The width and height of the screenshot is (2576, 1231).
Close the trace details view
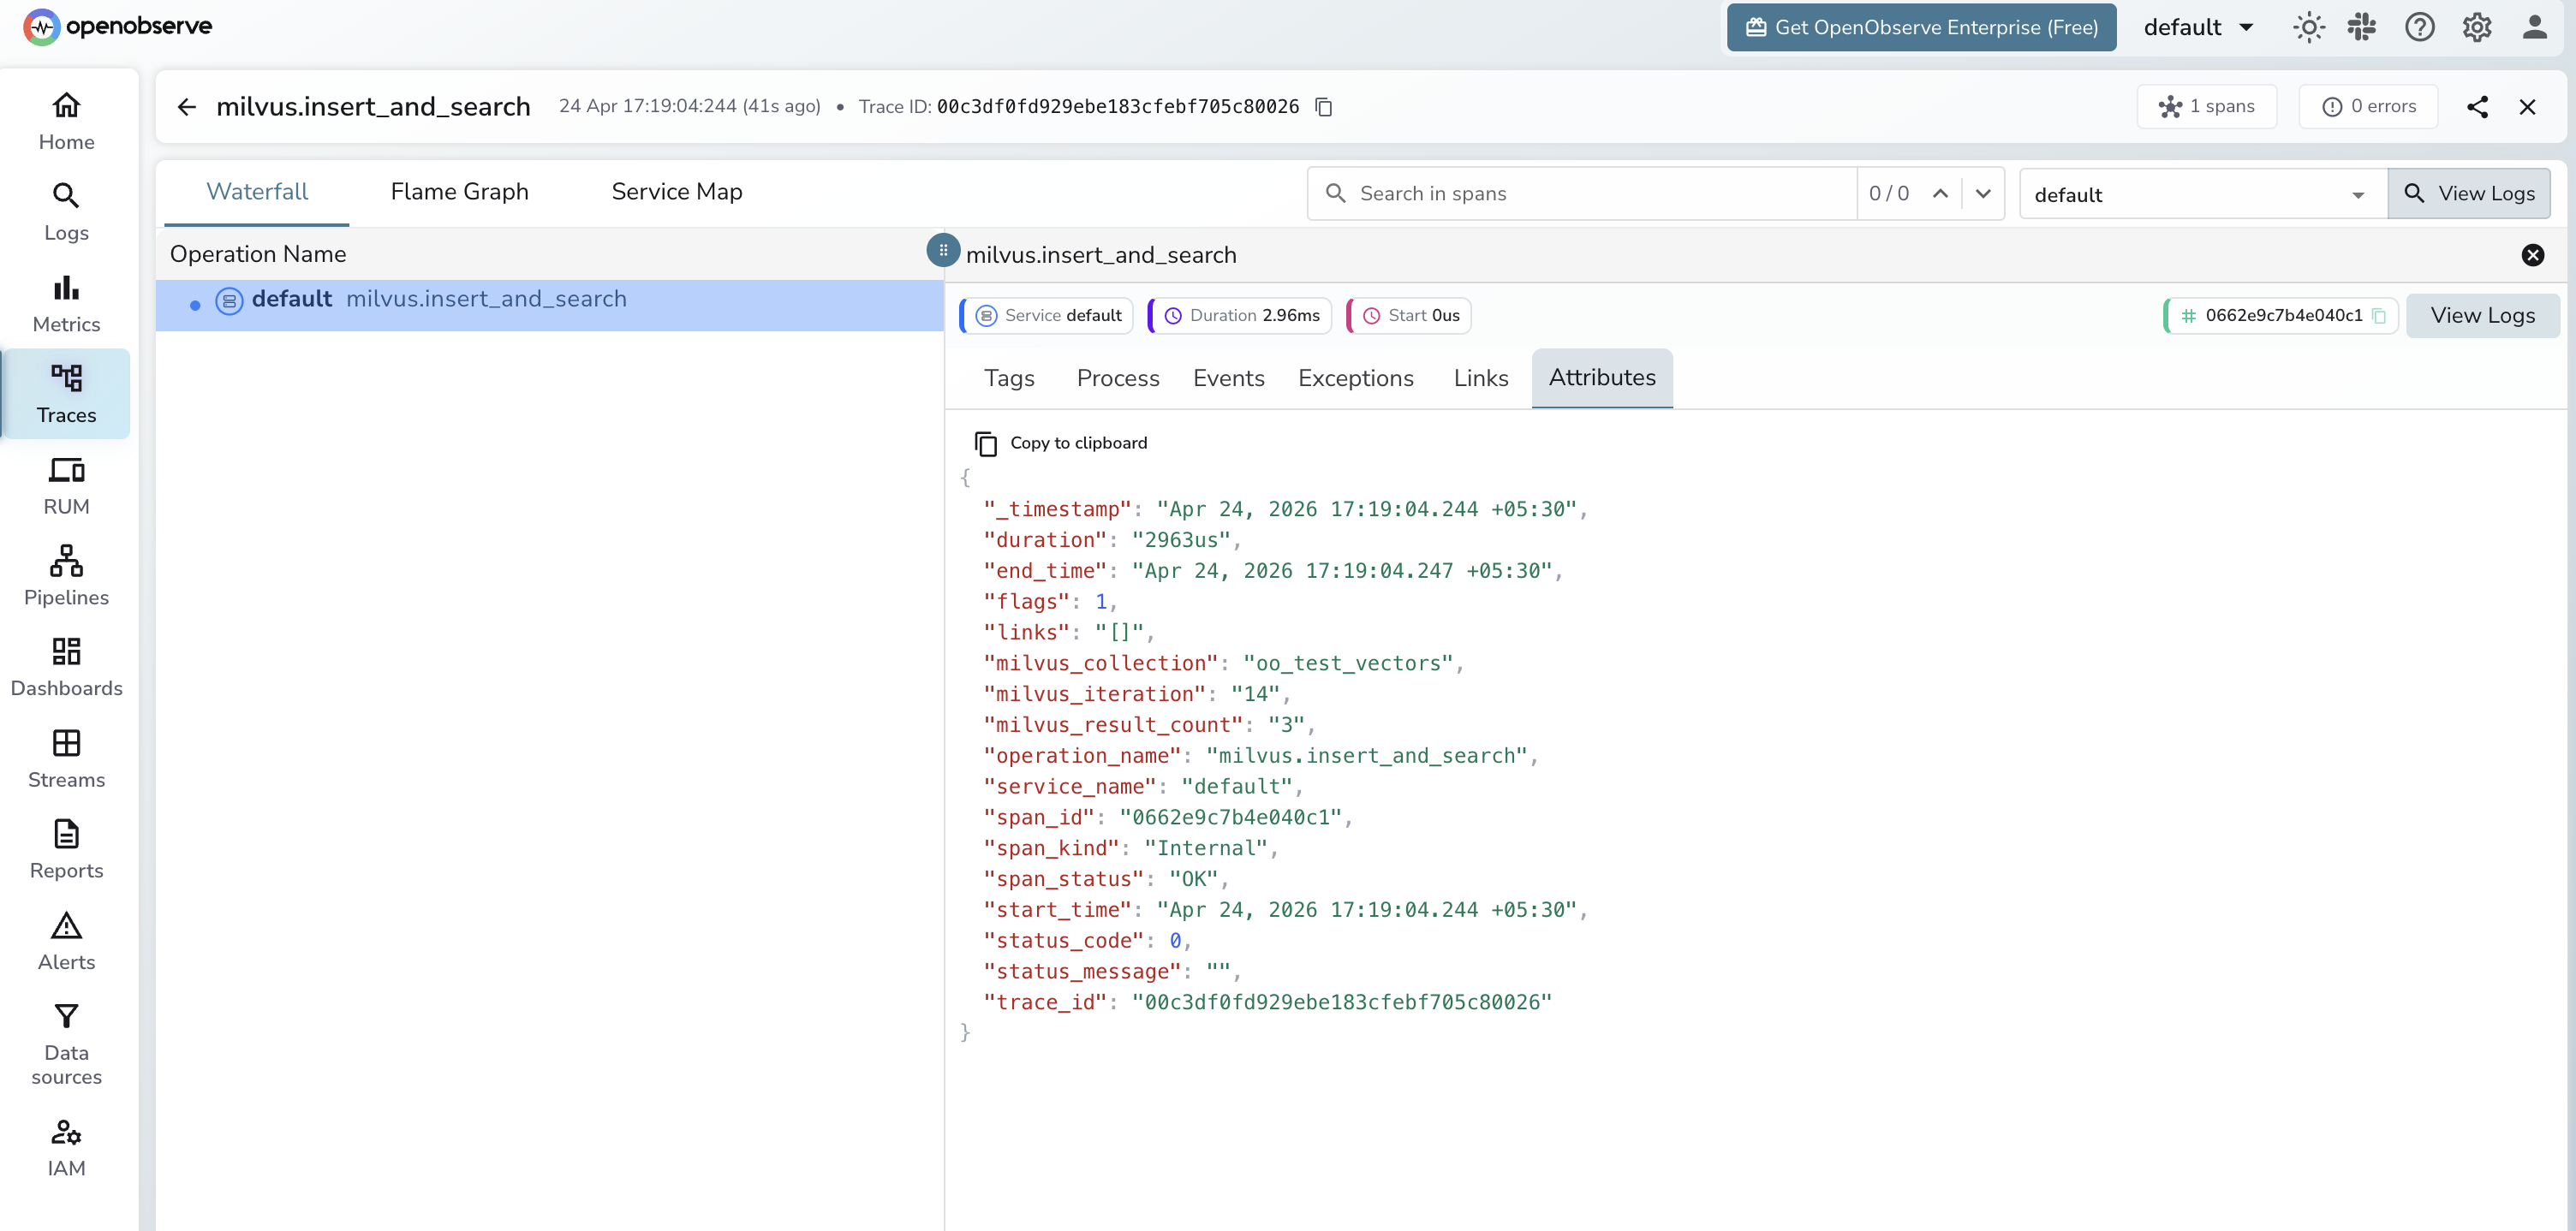coord(2527,107)
